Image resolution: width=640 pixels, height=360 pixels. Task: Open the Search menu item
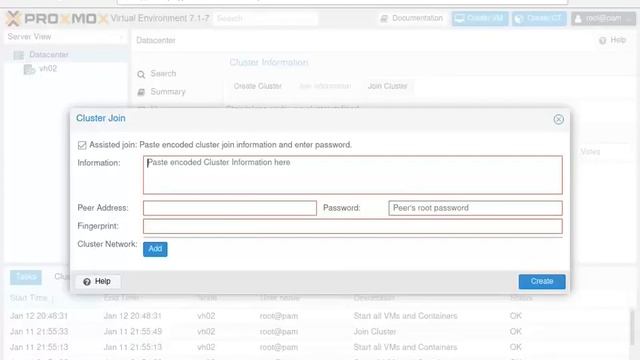pyautogui.click(x=163, y=74)
